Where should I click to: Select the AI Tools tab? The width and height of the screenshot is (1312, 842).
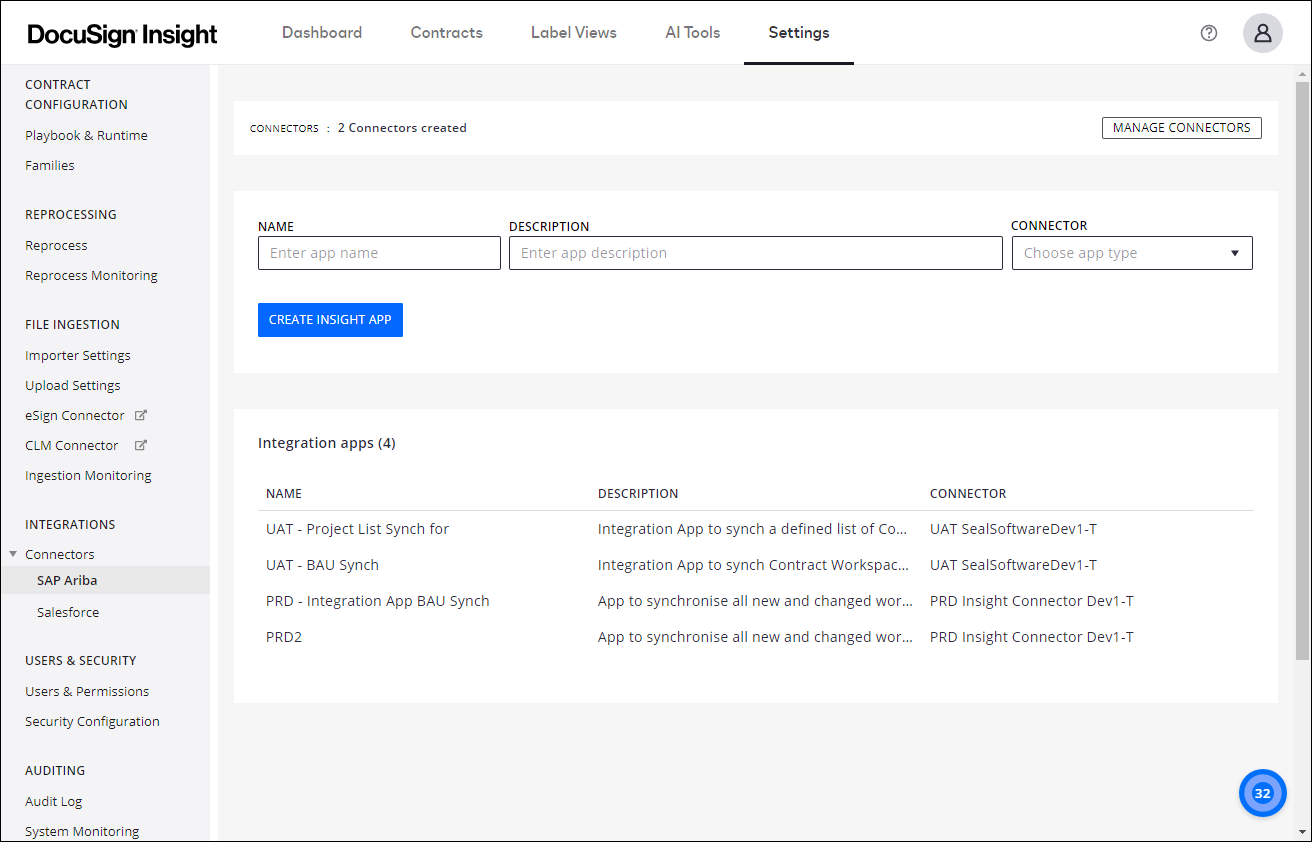point(693,32)
